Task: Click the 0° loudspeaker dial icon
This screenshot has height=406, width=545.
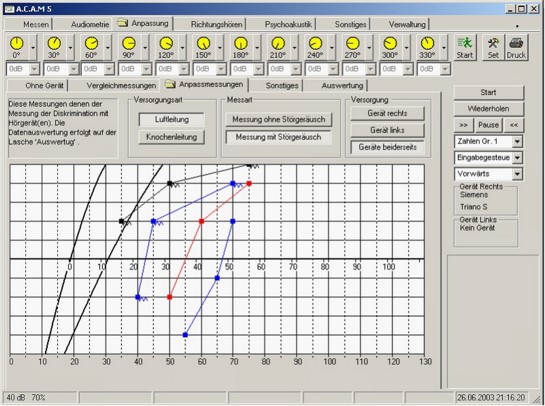Action: tap(16, 44)
